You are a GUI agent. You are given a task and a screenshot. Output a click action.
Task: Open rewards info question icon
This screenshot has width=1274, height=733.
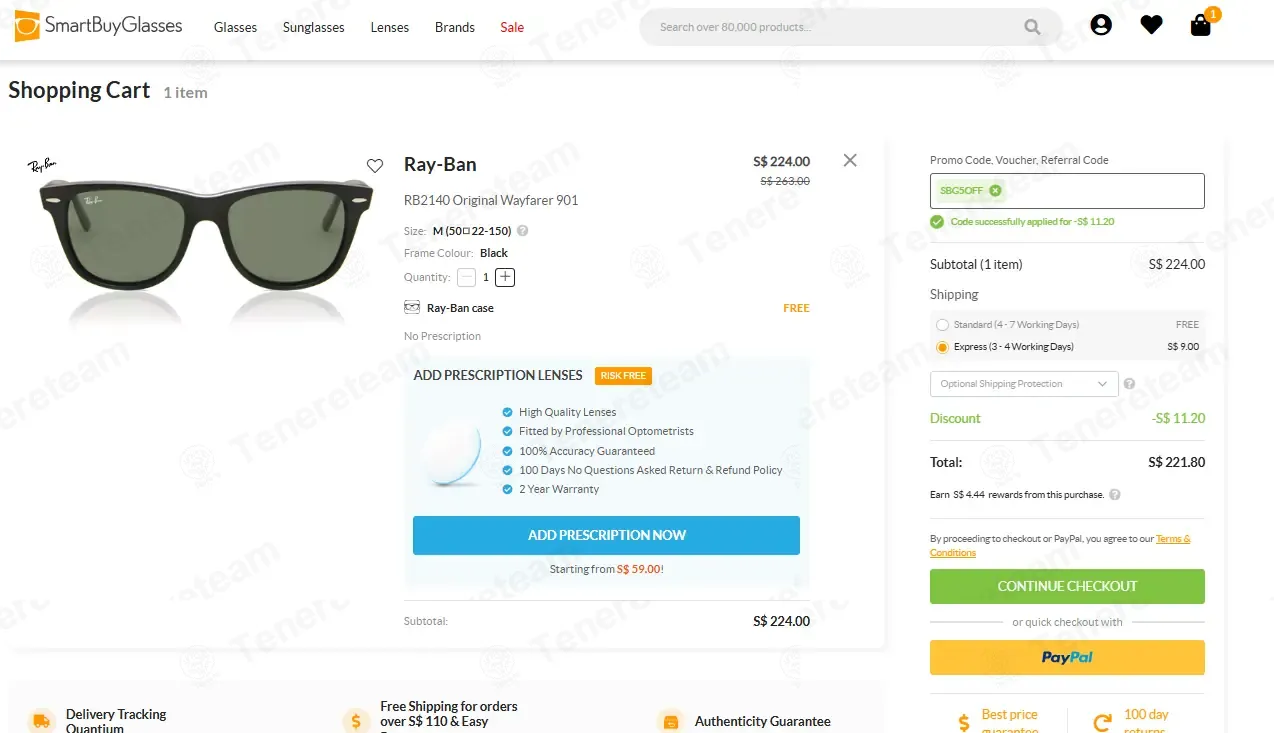coord(1115,495)
